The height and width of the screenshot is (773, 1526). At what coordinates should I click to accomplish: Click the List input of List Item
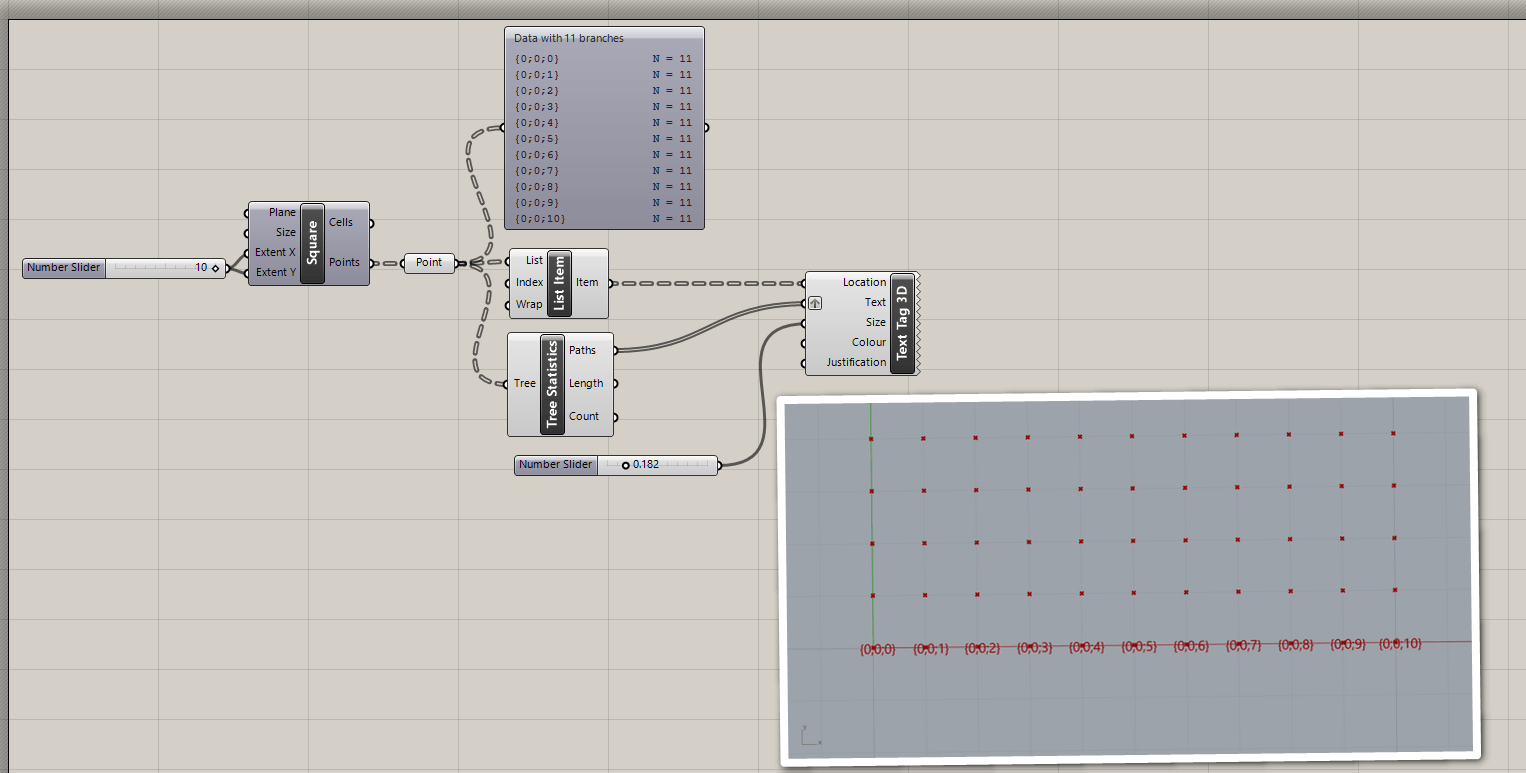pos(534,261)
